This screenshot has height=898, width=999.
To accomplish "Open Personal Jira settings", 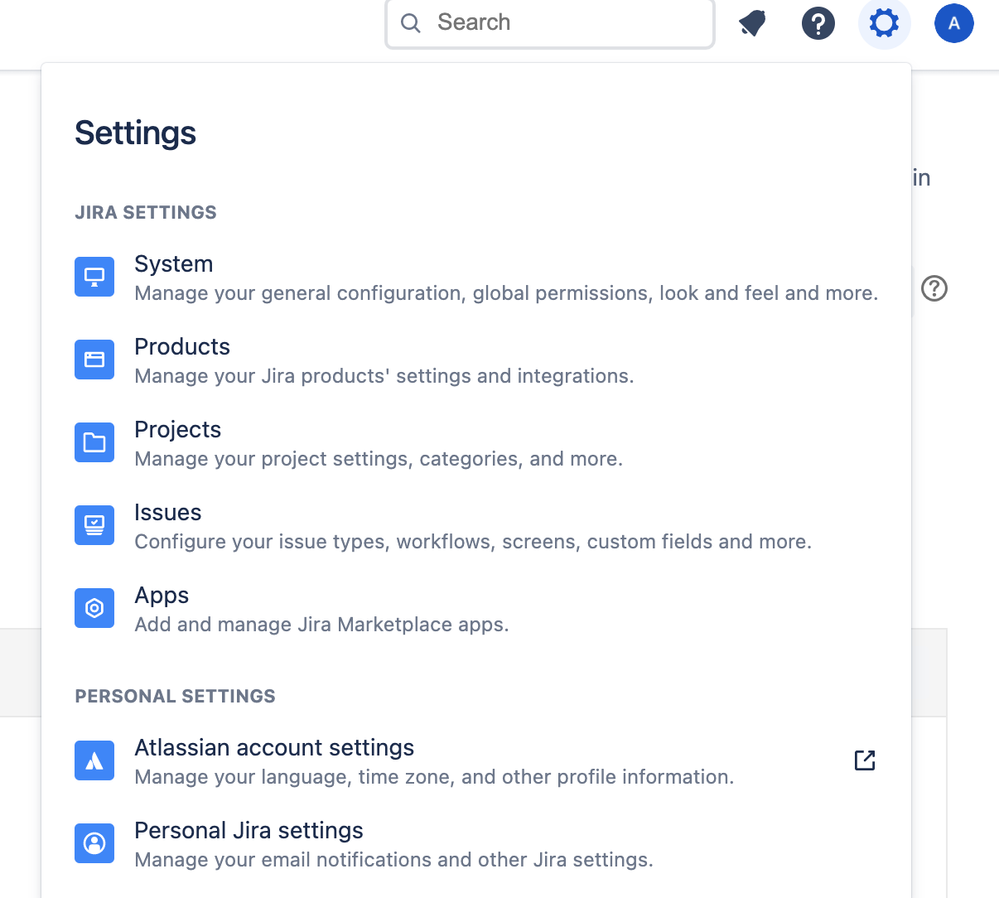I will (477, 844).
